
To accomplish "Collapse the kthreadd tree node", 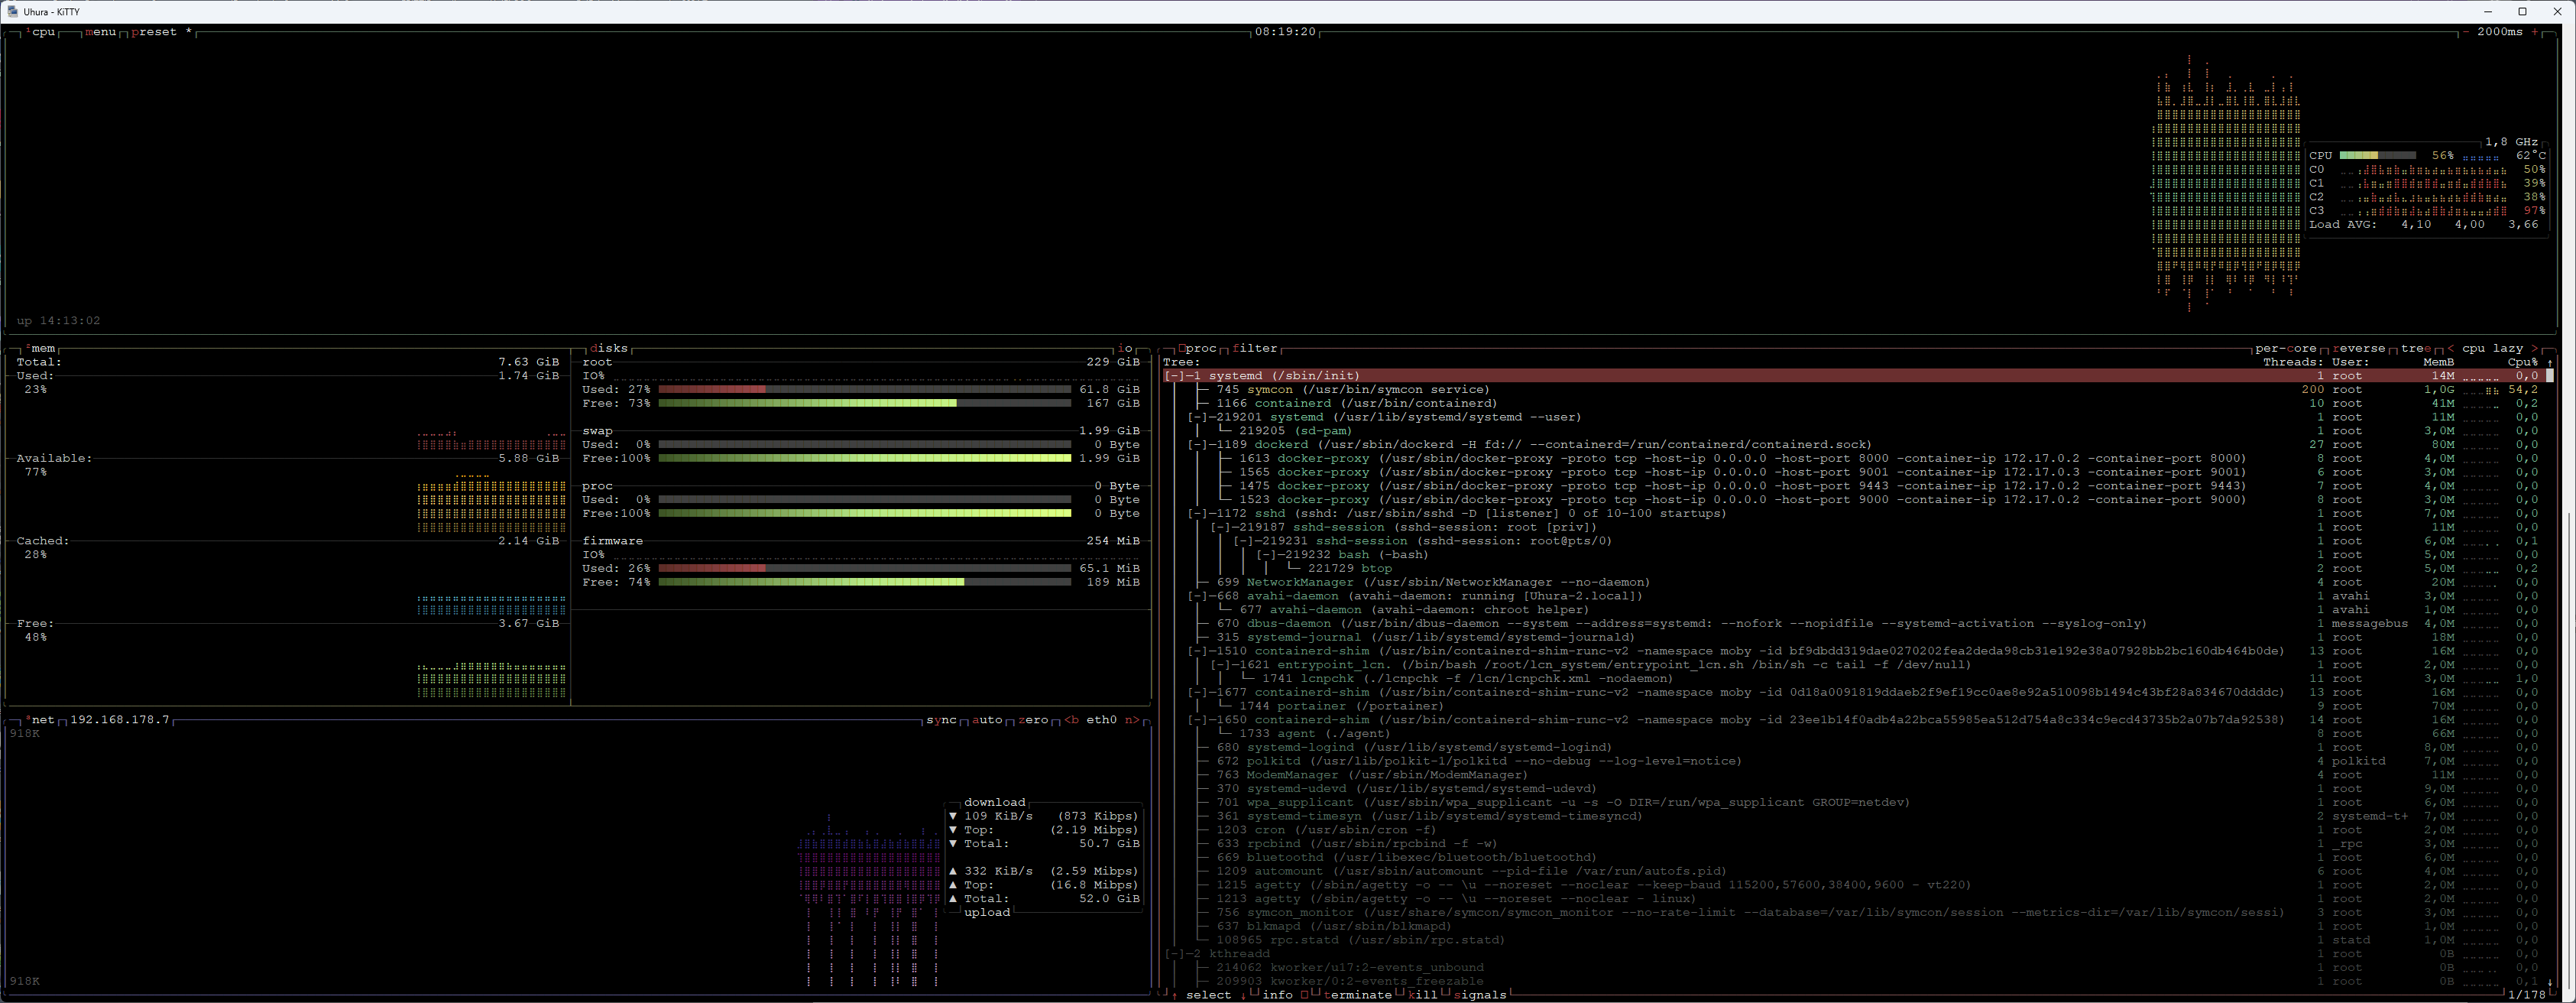I will pos(1174,954).
